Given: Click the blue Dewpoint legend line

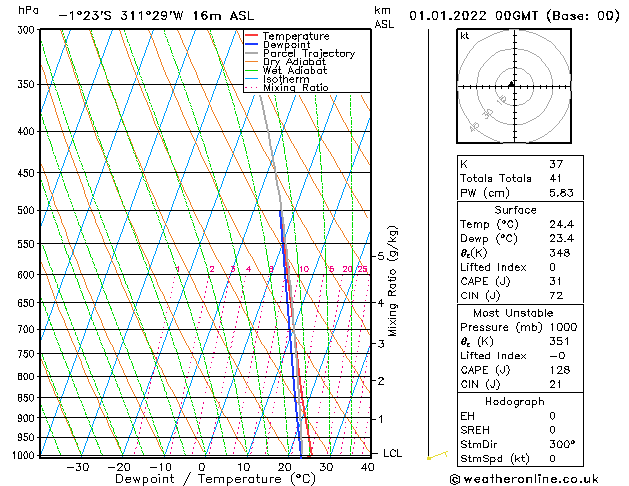Looking at the screenshot, I should tap(252, 44).
